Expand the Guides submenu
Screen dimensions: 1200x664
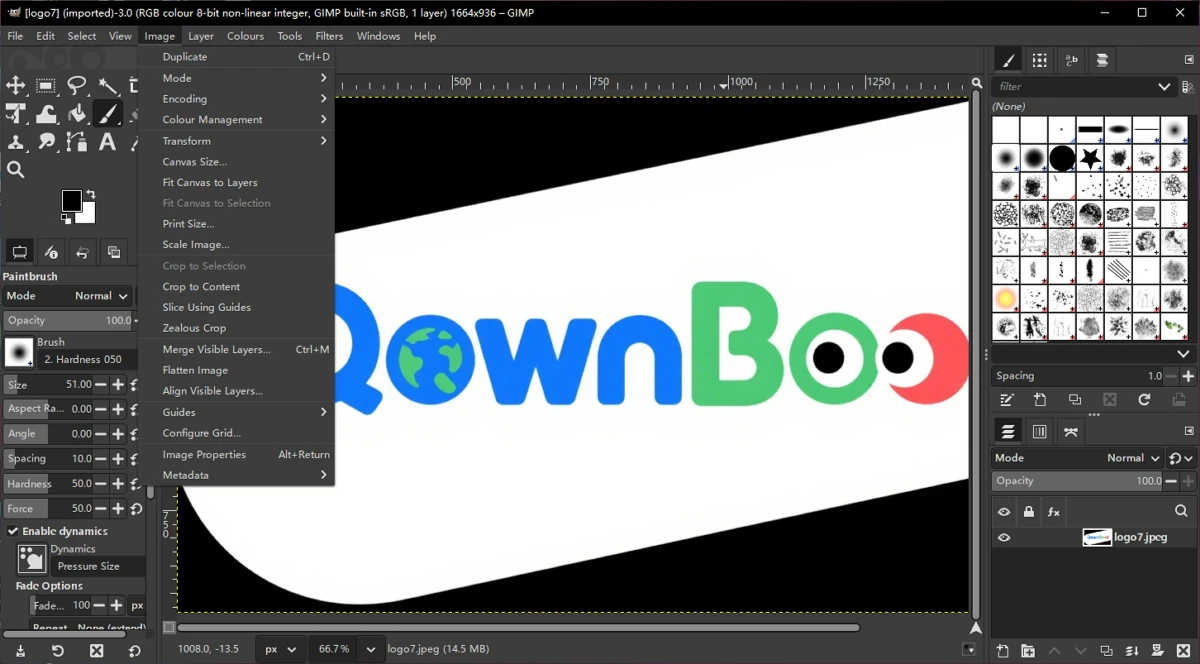coord(237,412)
